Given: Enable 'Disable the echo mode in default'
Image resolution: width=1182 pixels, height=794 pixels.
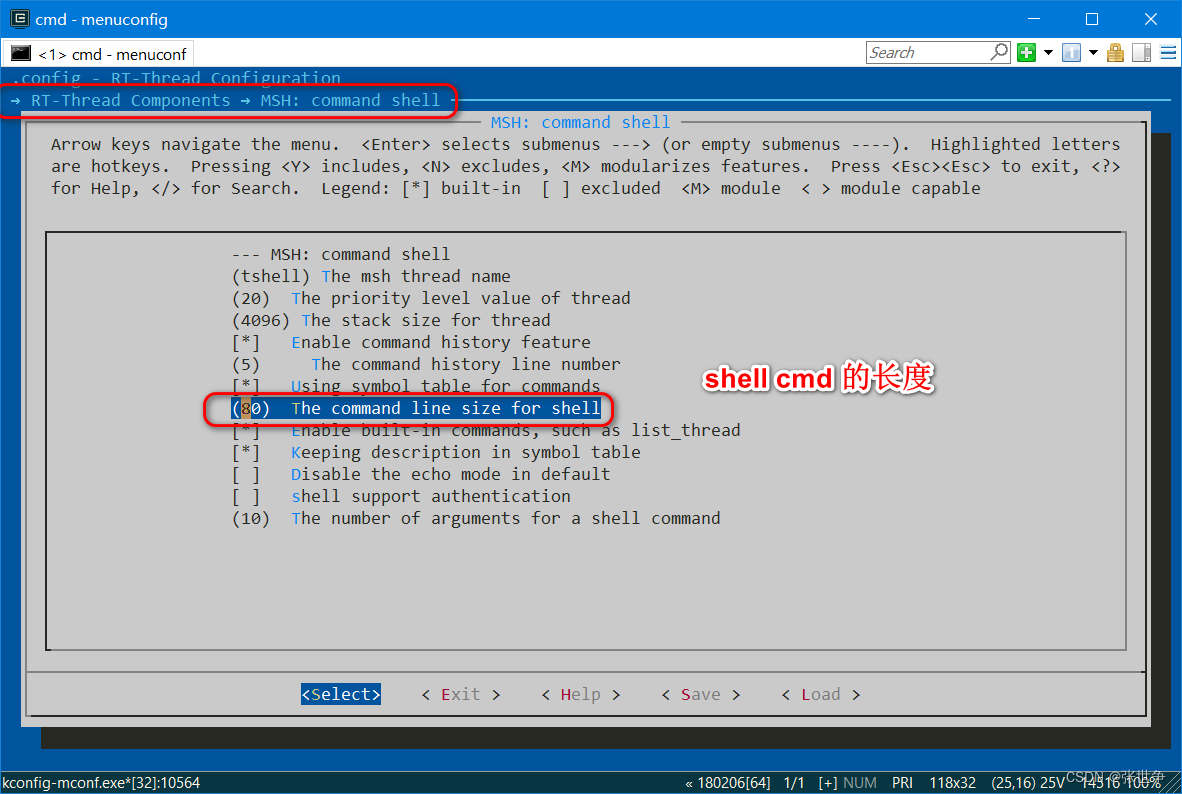Looking at the screenshot, I should (421, 474).
